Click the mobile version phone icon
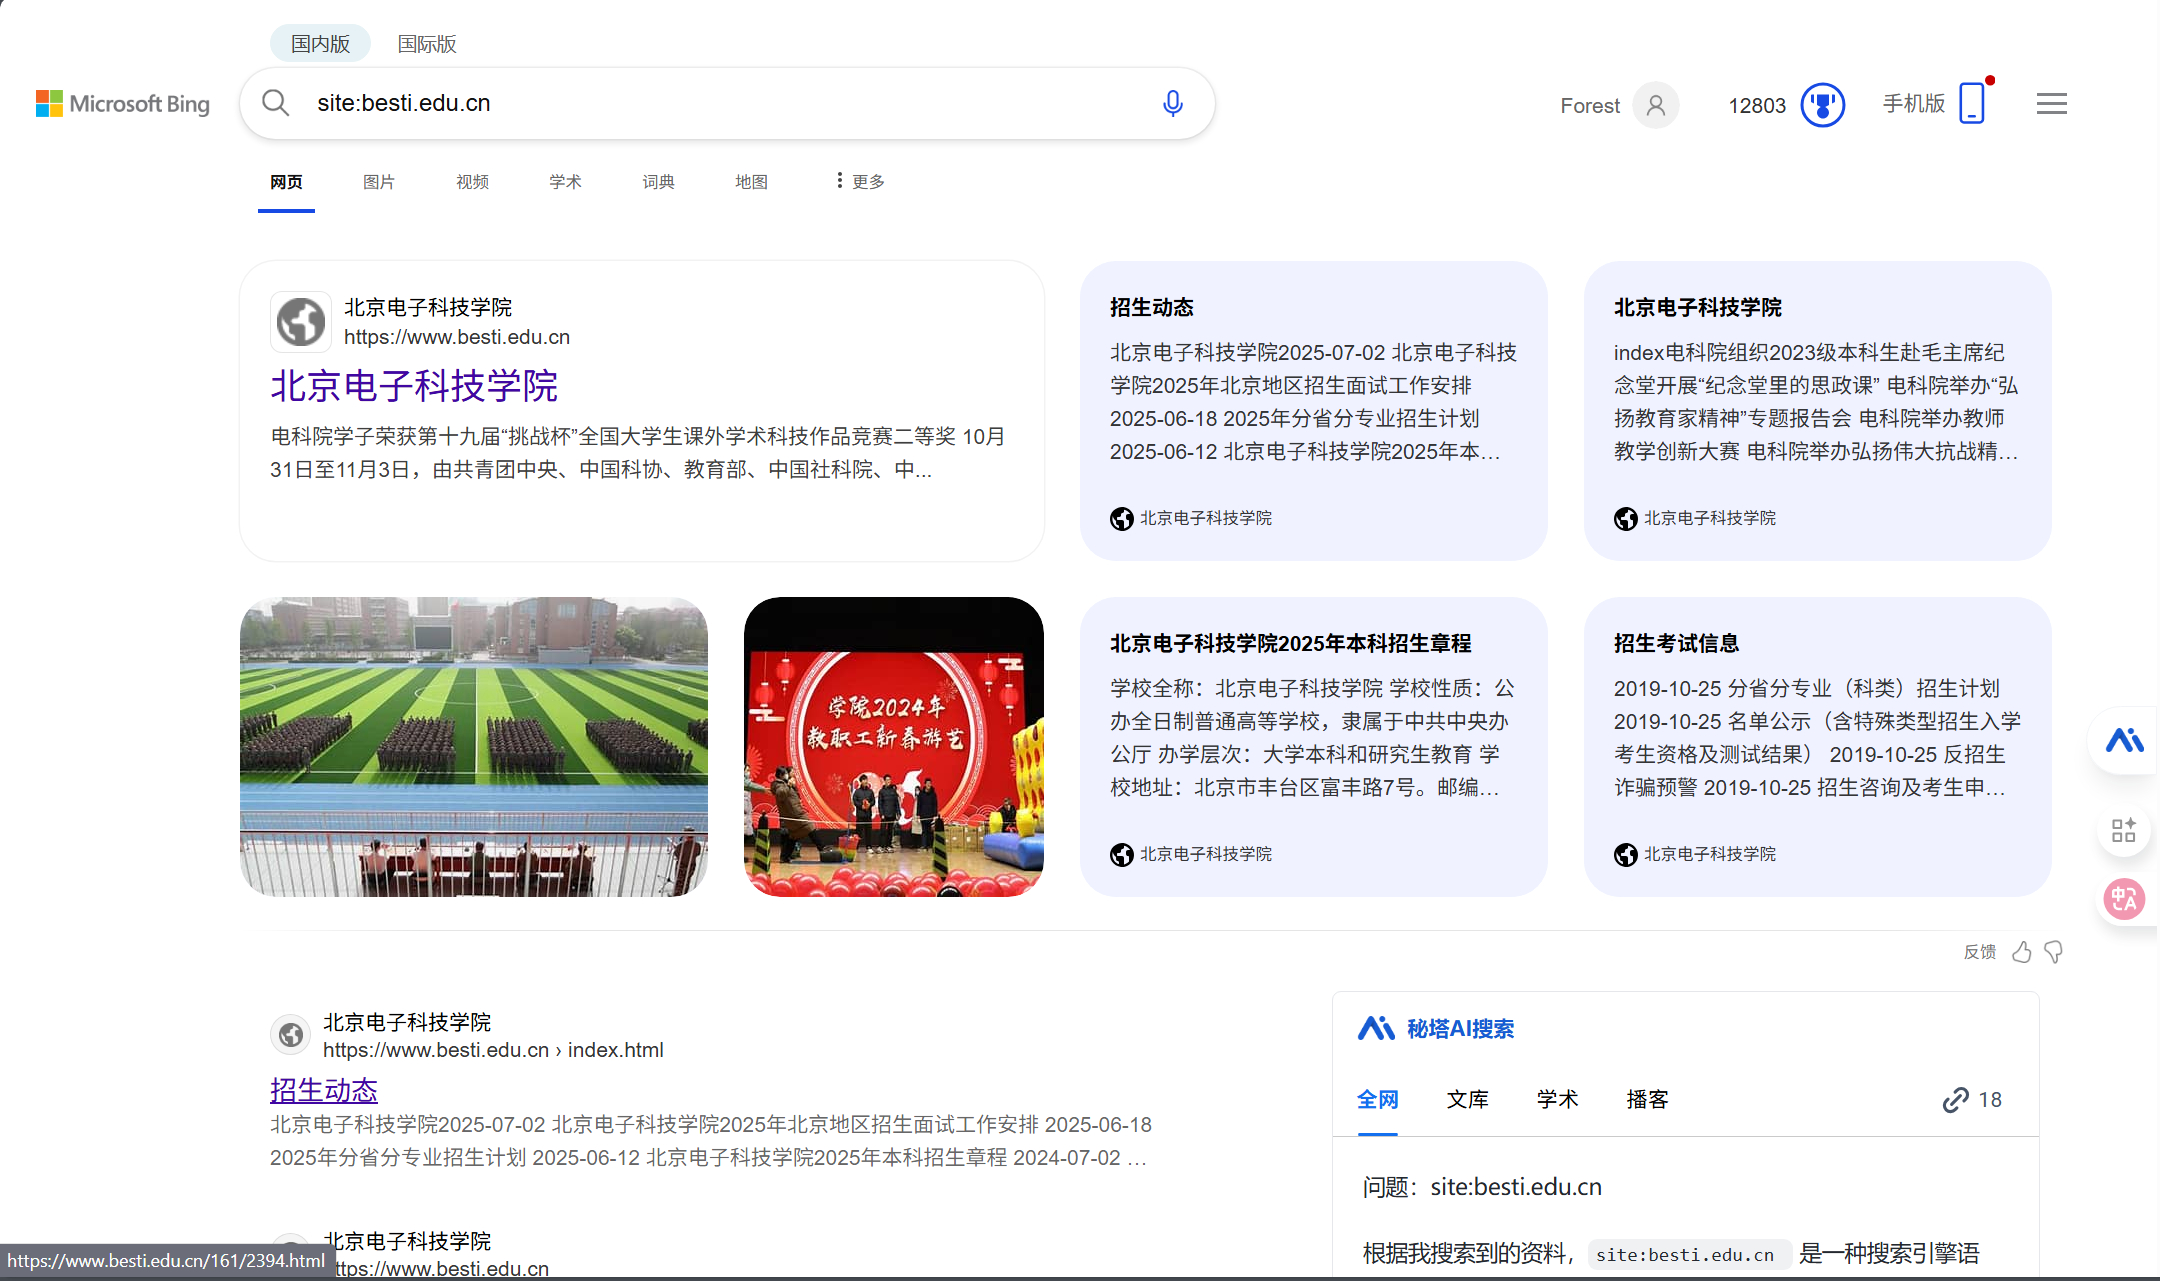The height and width of the screenshot is (1281, 2160). 1971,103
